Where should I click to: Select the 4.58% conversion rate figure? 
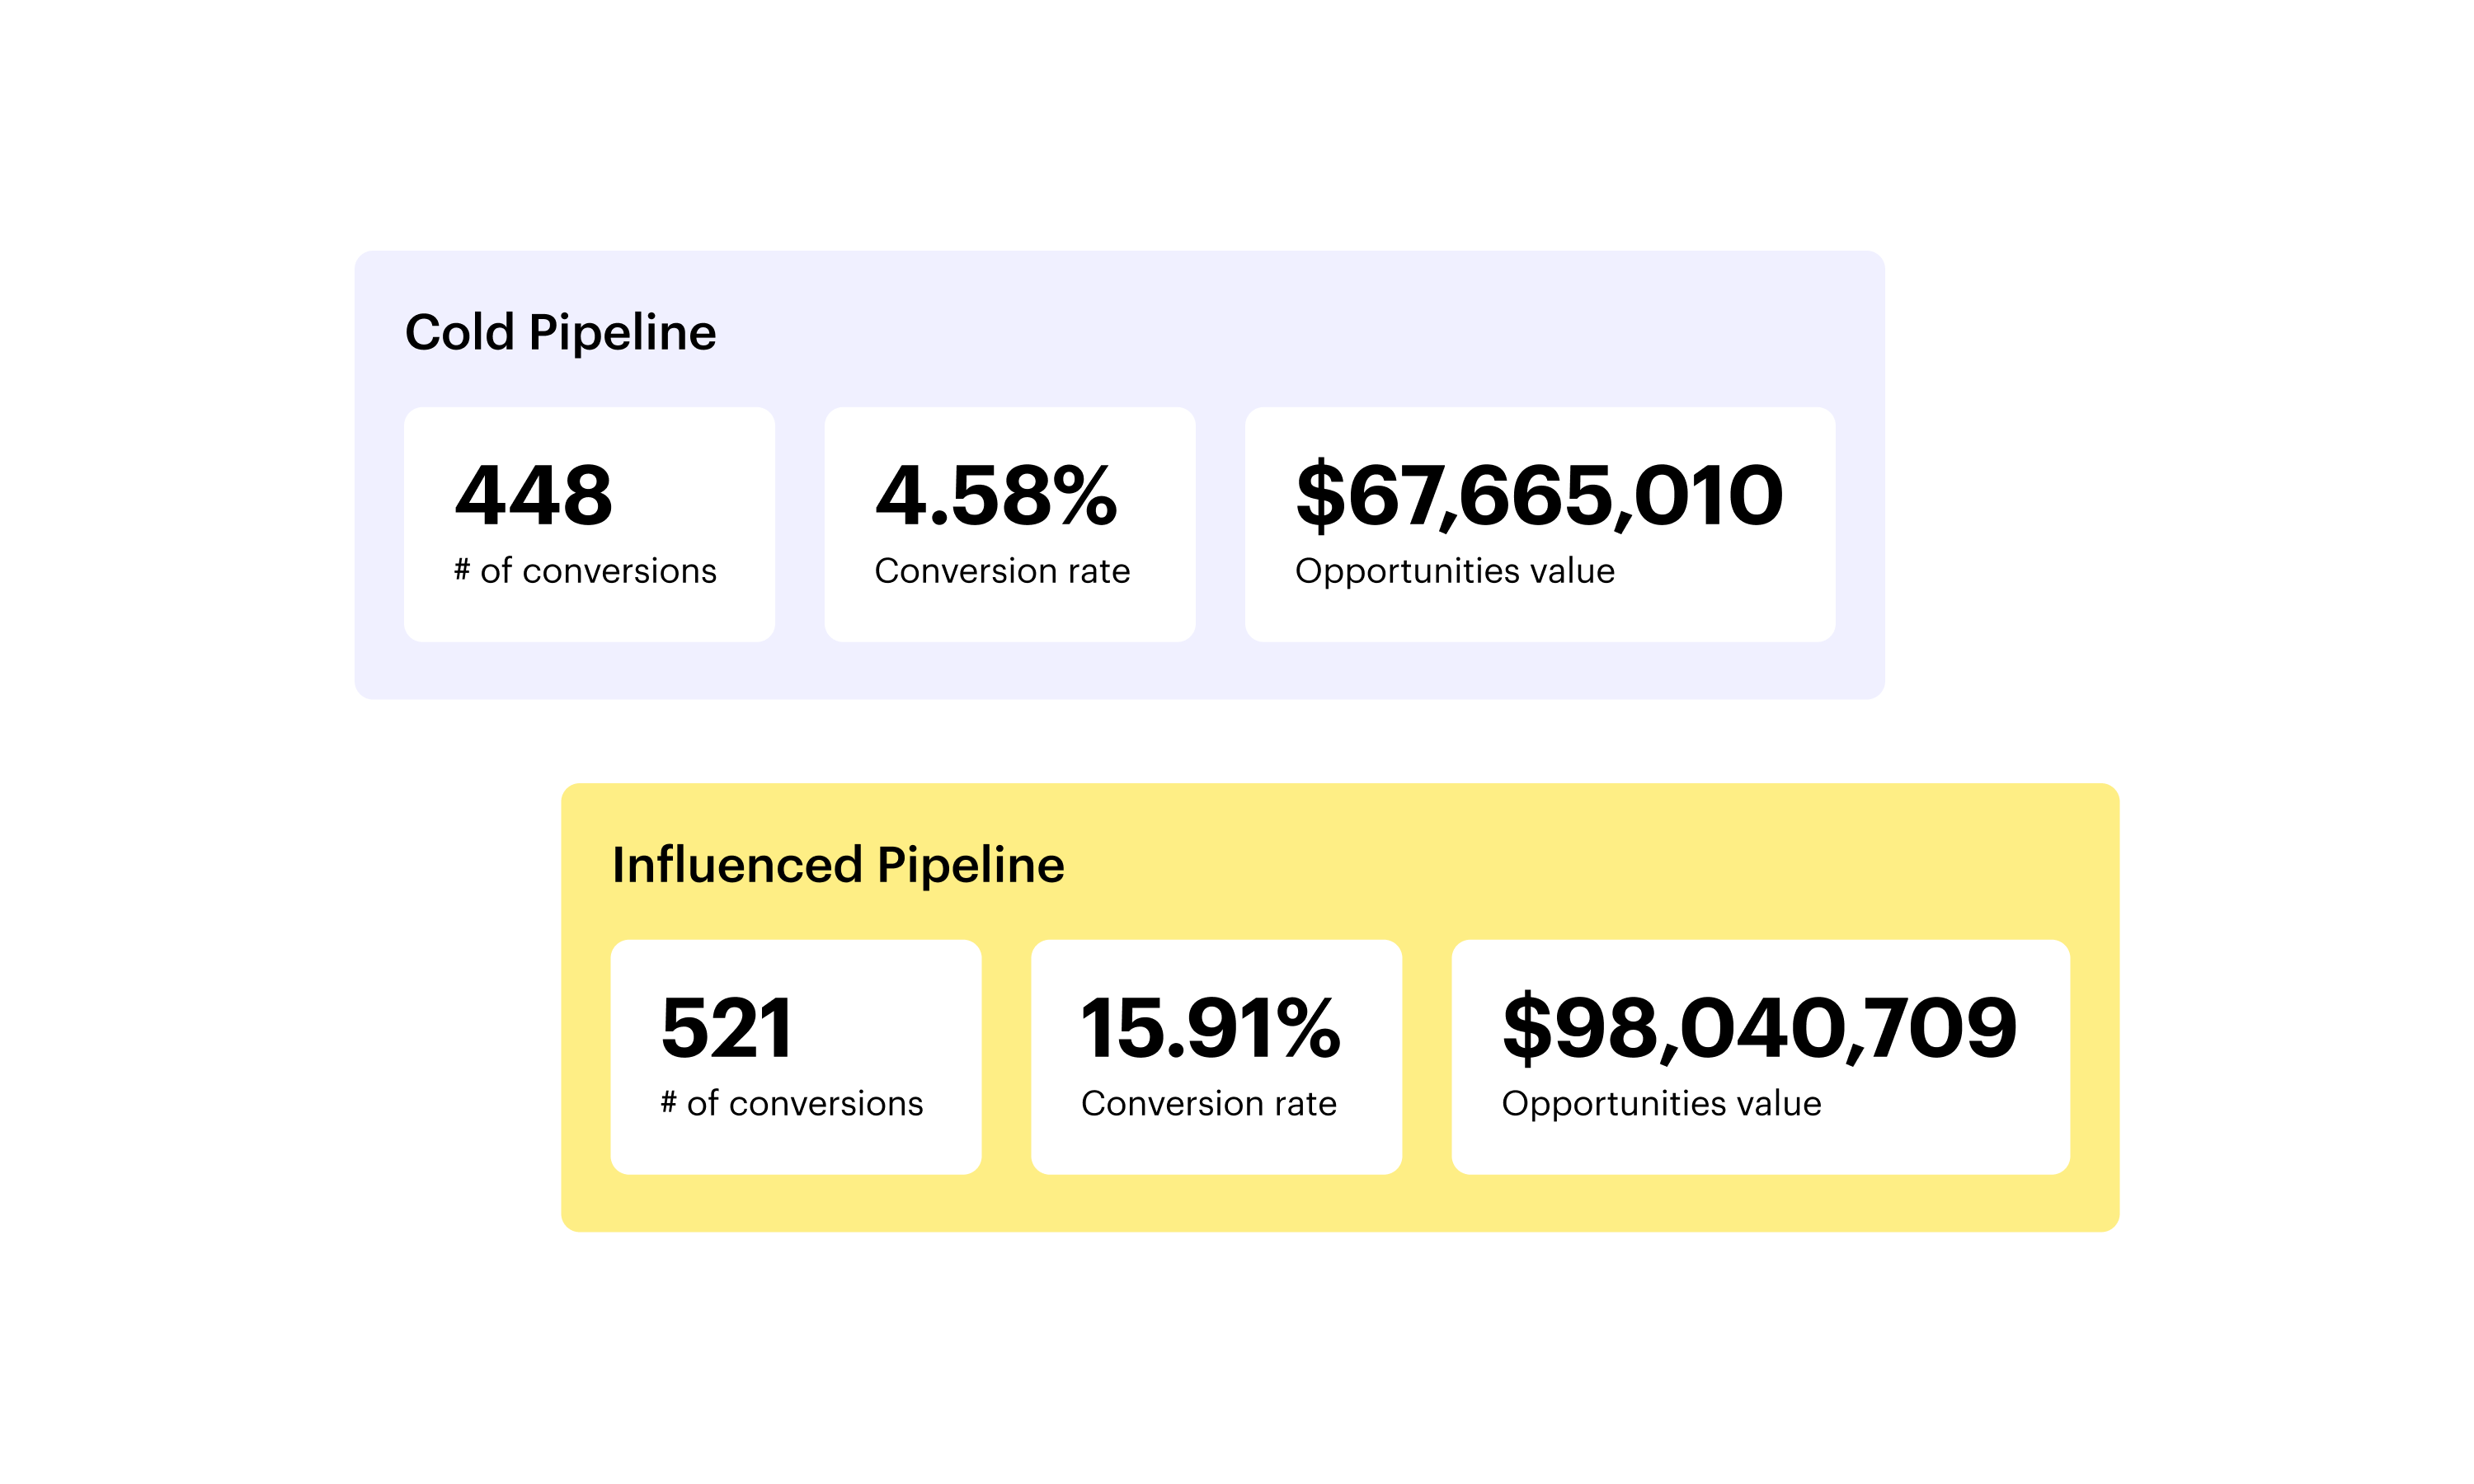point(996,496)
